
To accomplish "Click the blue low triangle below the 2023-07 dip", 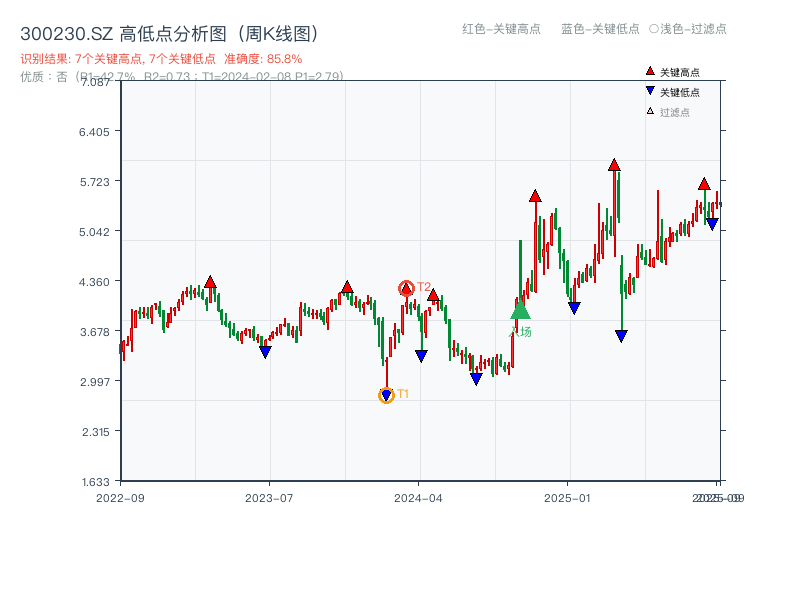I will click(x=266, y=351).
